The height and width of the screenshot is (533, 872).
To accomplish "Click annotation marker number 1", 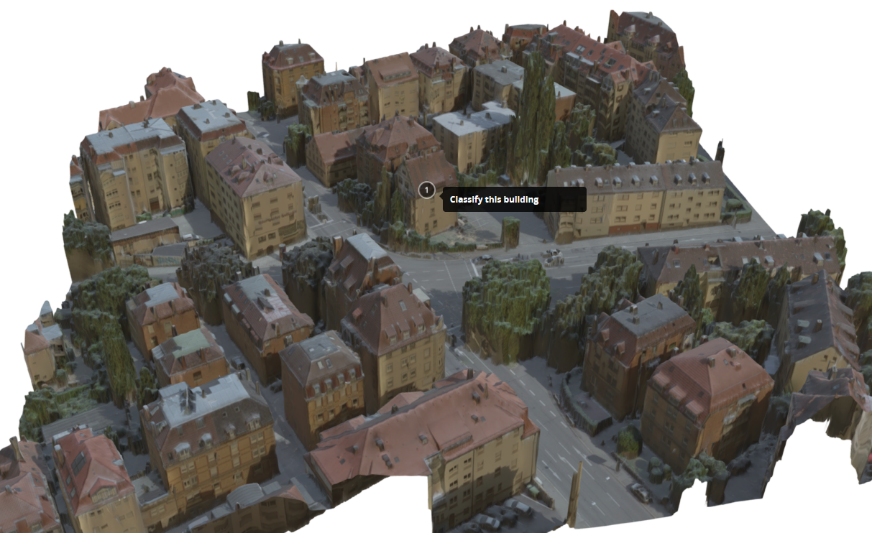I will pos(427,190).
